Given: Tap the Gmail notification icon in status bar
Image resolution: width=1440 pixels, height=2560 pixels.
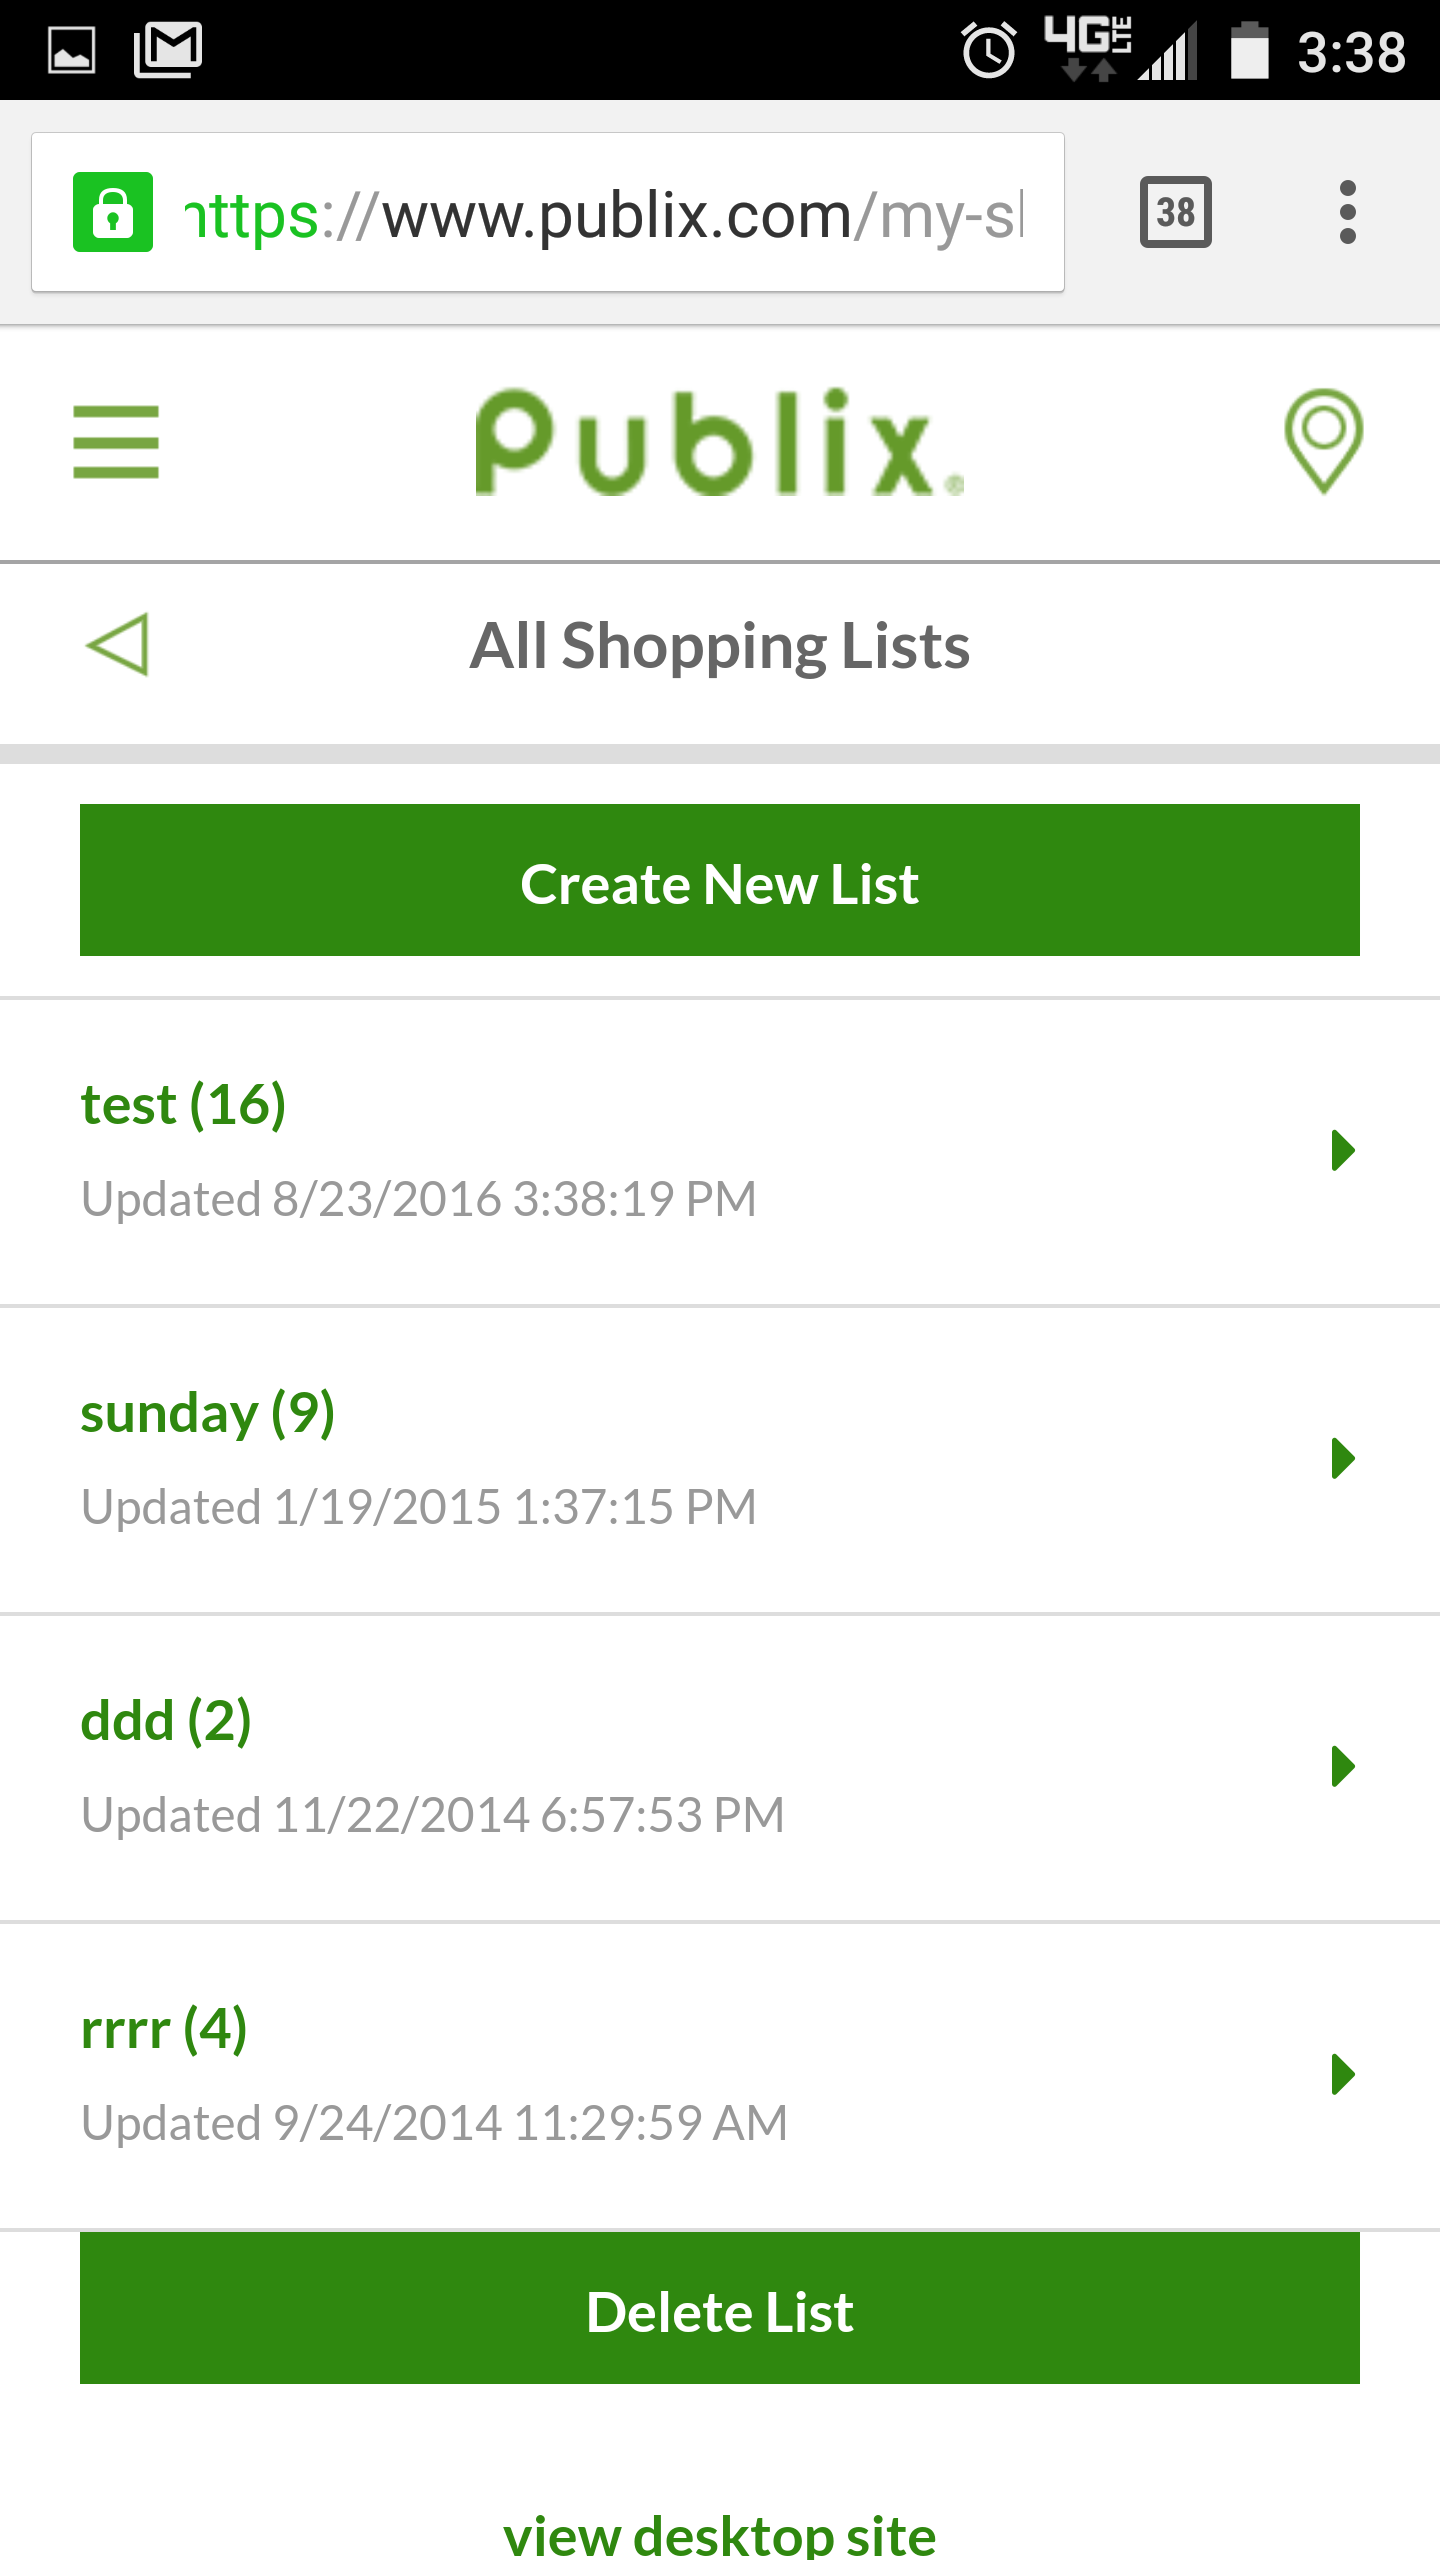Looking at the screenshot, I should coord(168,50).
